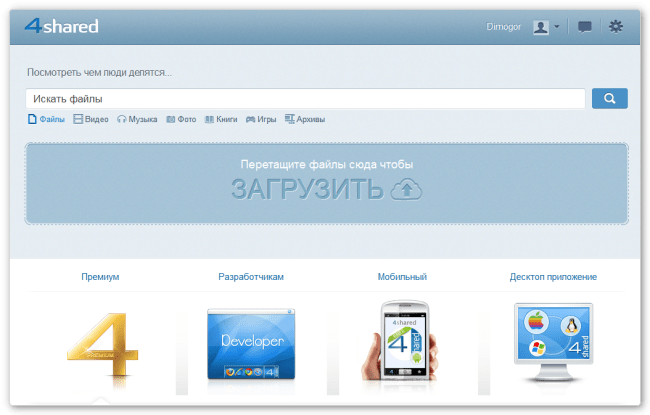This screenshot has width=650, height=415.
Task: Click the desktop monitor image
Action: tap(553, 342)
